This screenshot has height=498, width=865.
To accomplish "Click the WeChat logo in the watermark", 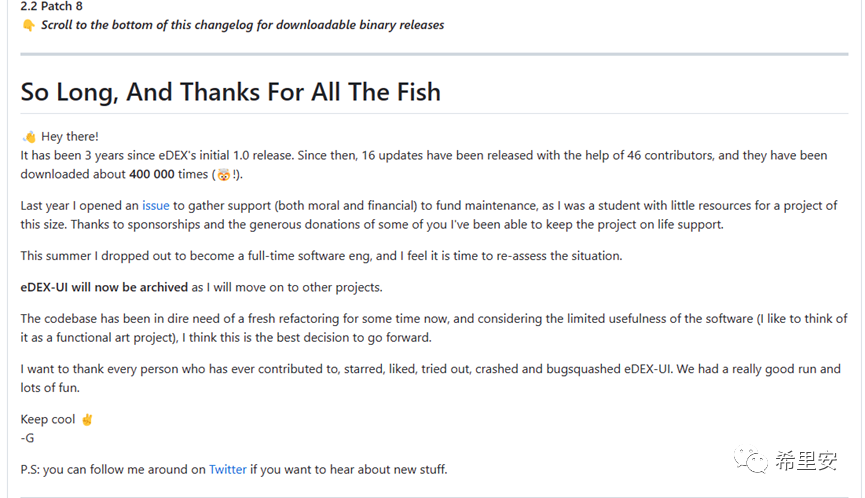I will coord(752,461).
